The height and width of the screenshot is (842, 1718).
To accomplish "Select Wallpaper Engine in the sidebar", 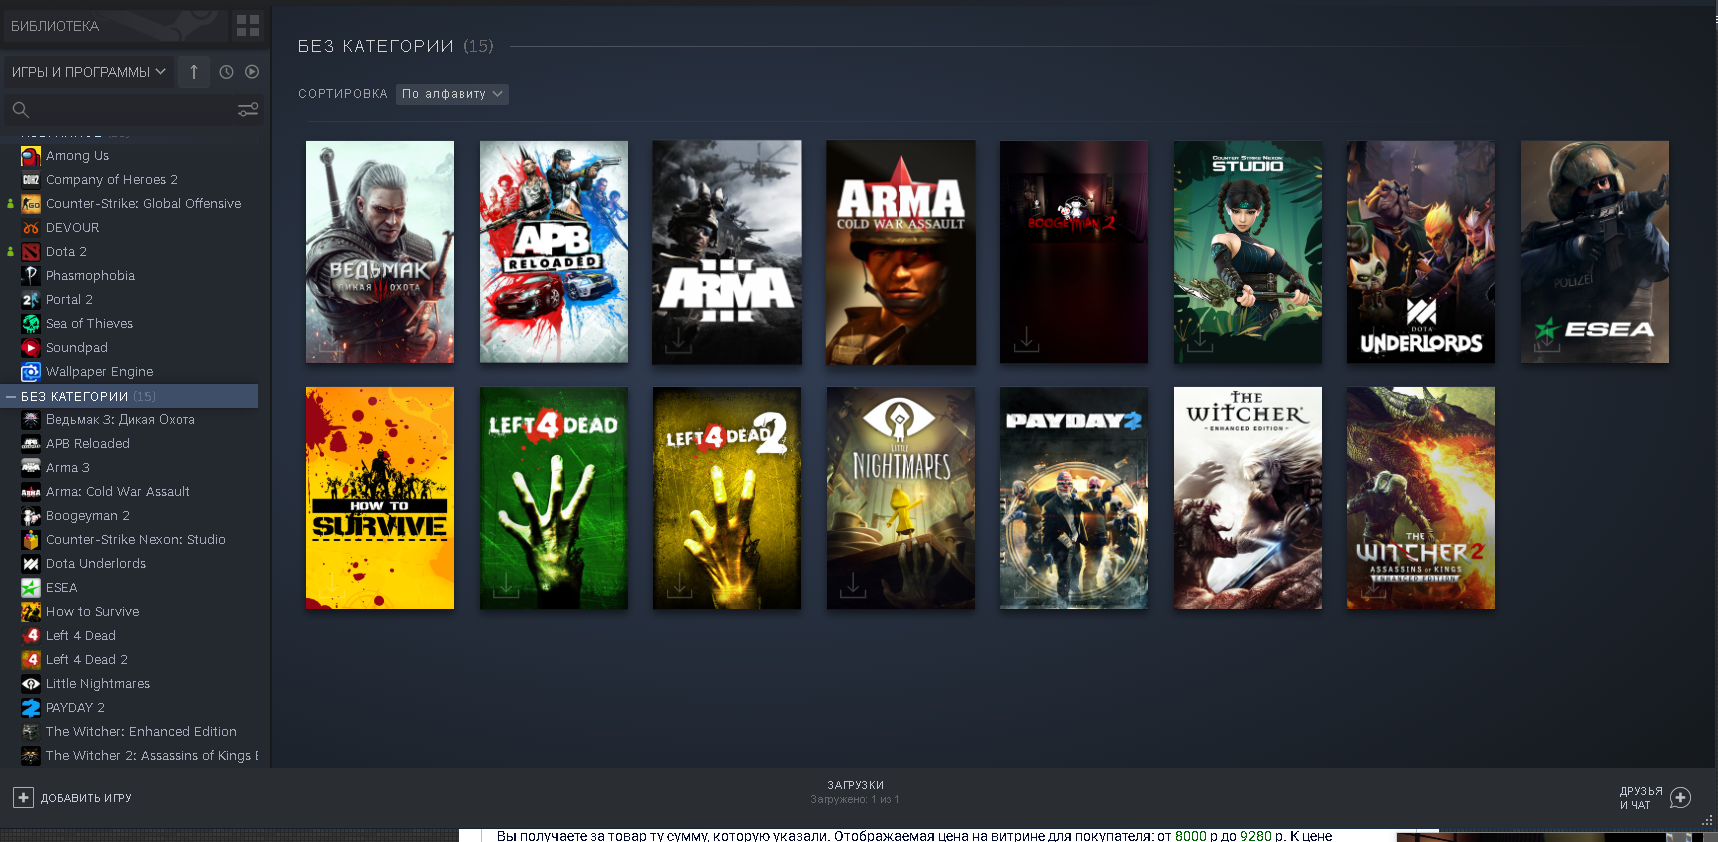I will click(x=99, y=372).
